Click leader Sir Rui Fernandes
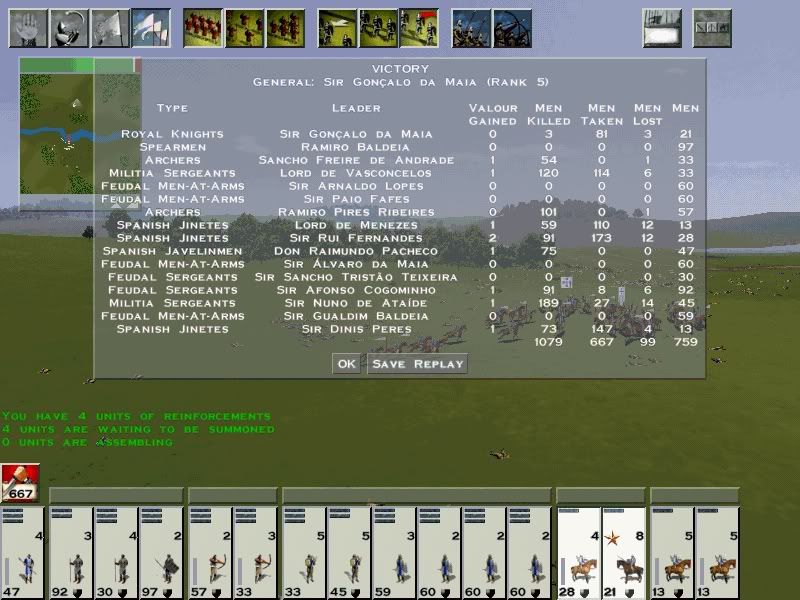 (356, 238)
